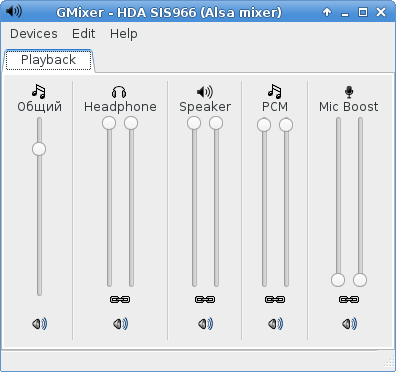This screenshot has width=396, height=372.
Task: Mute the Mic Boost channel
Action: coord(349,324)
